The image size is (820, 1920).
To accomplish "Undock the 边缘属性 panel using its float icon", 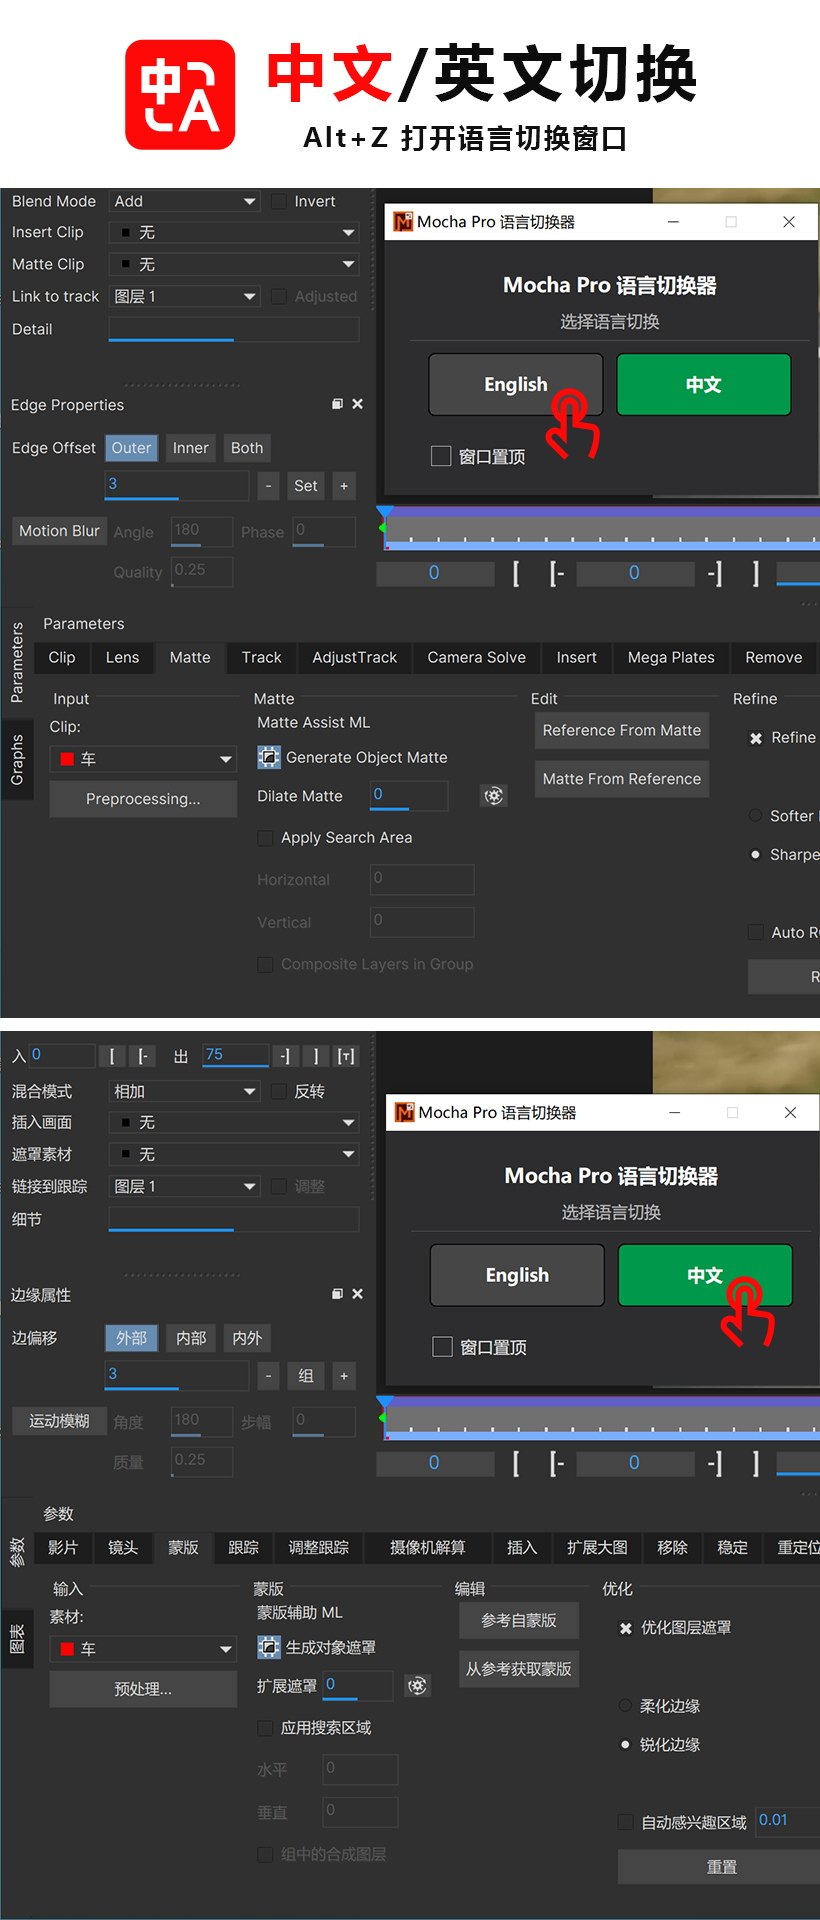I will tap(337, 1294).
